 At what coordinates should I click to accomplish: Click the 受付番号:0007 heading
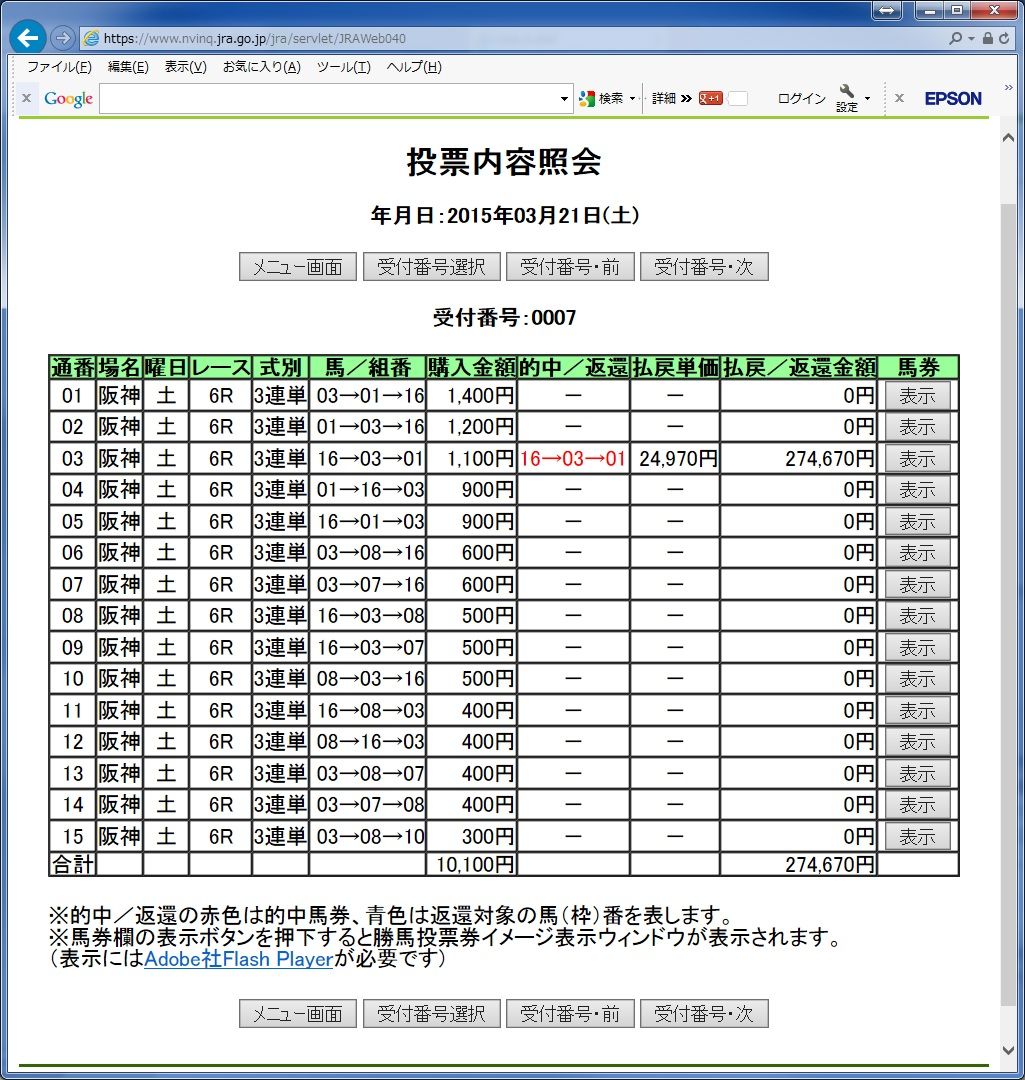(504, 318)
